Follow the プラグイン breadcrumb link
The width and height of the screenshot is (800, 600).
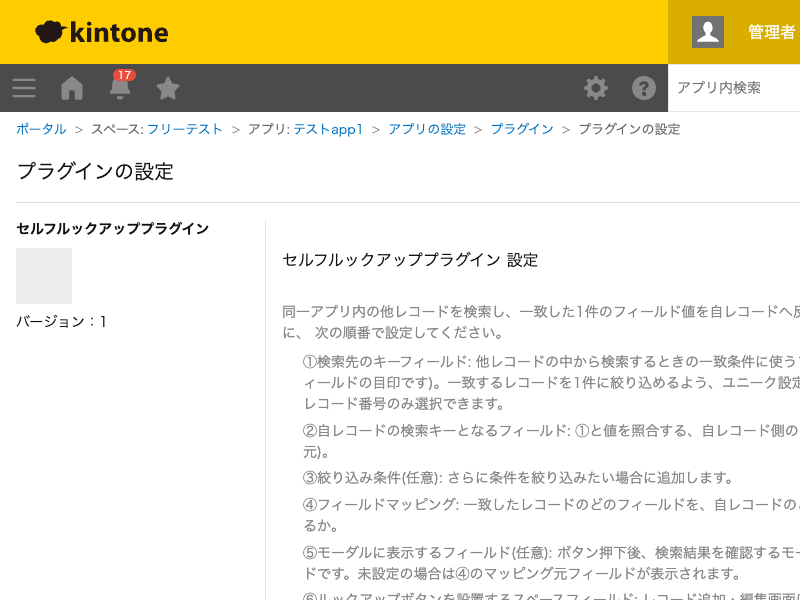(522, 129)
